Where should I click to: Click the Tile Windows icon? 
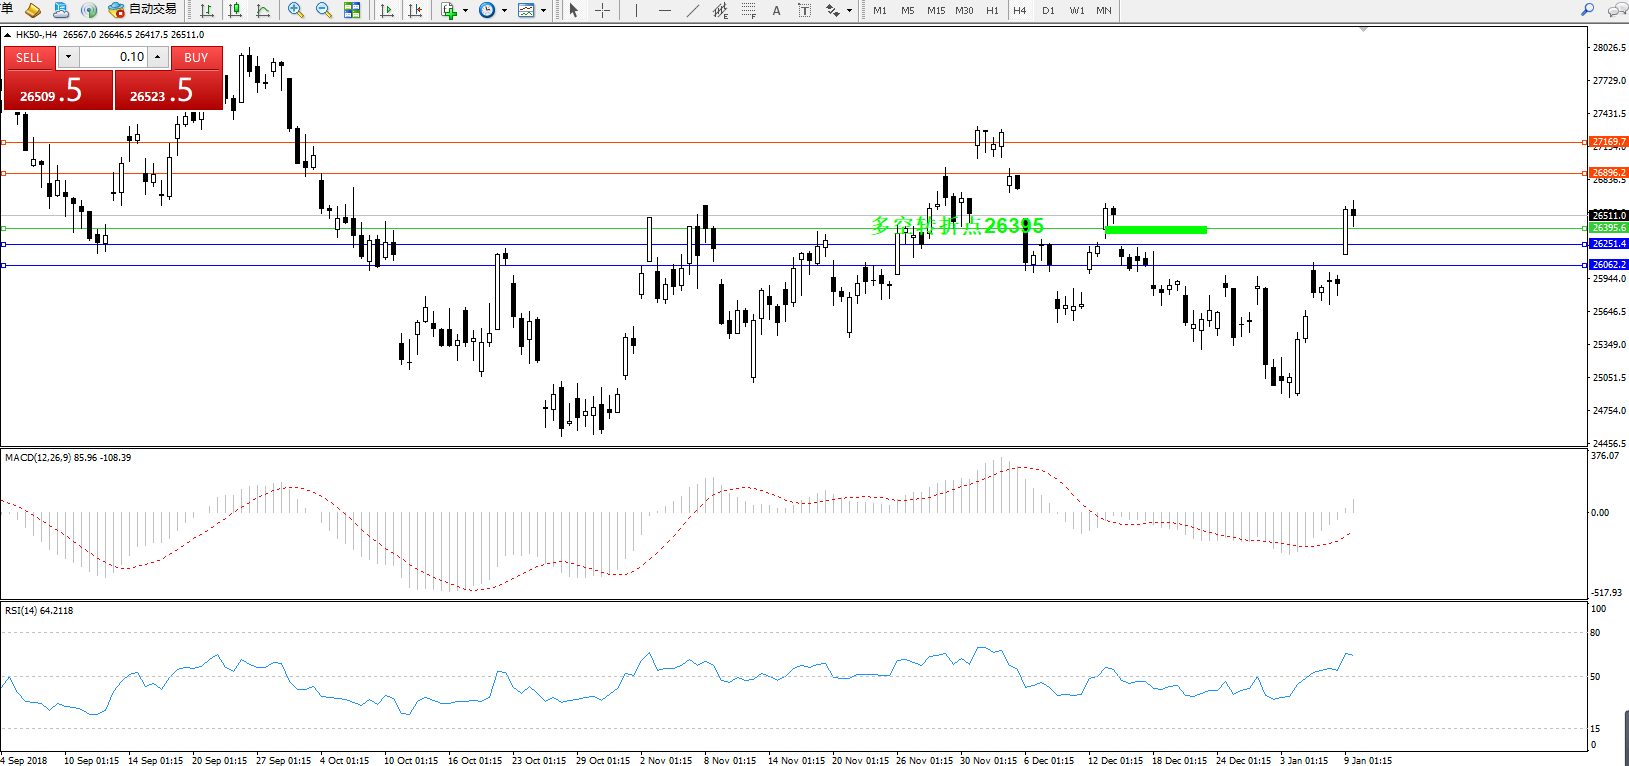point(352,10)
